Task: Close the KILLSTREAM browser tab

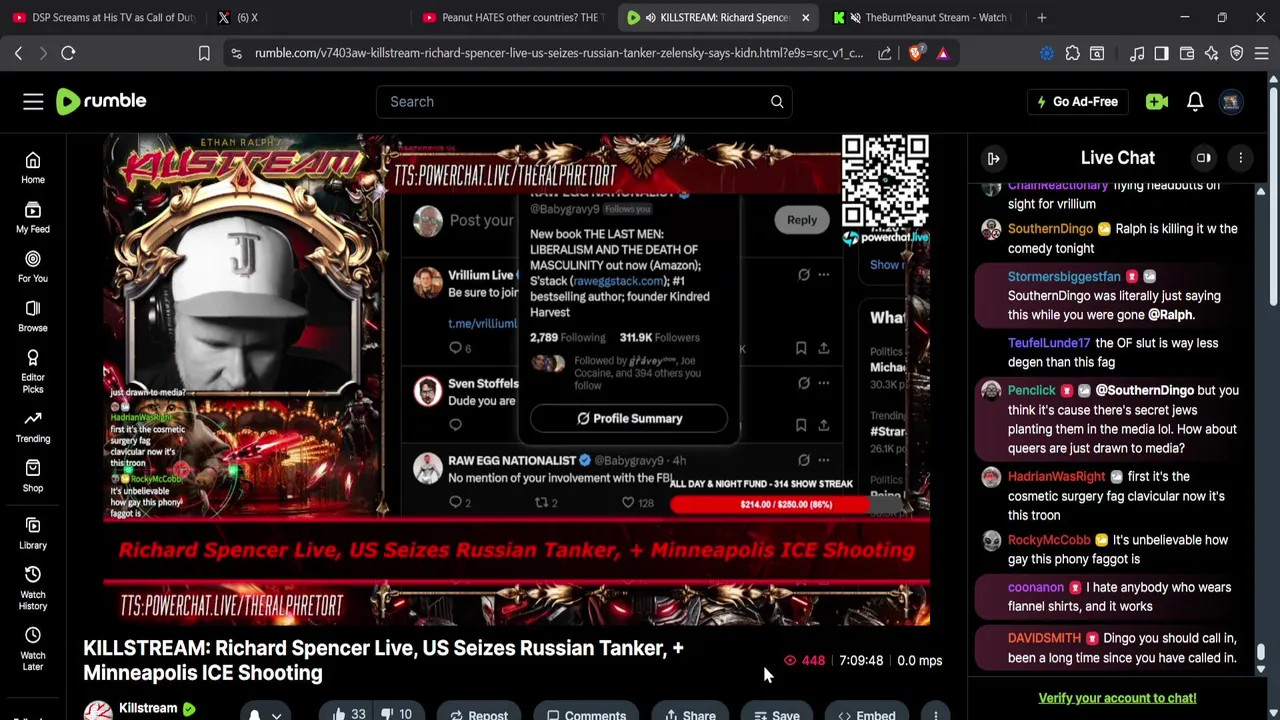Action: coord(806,17)
